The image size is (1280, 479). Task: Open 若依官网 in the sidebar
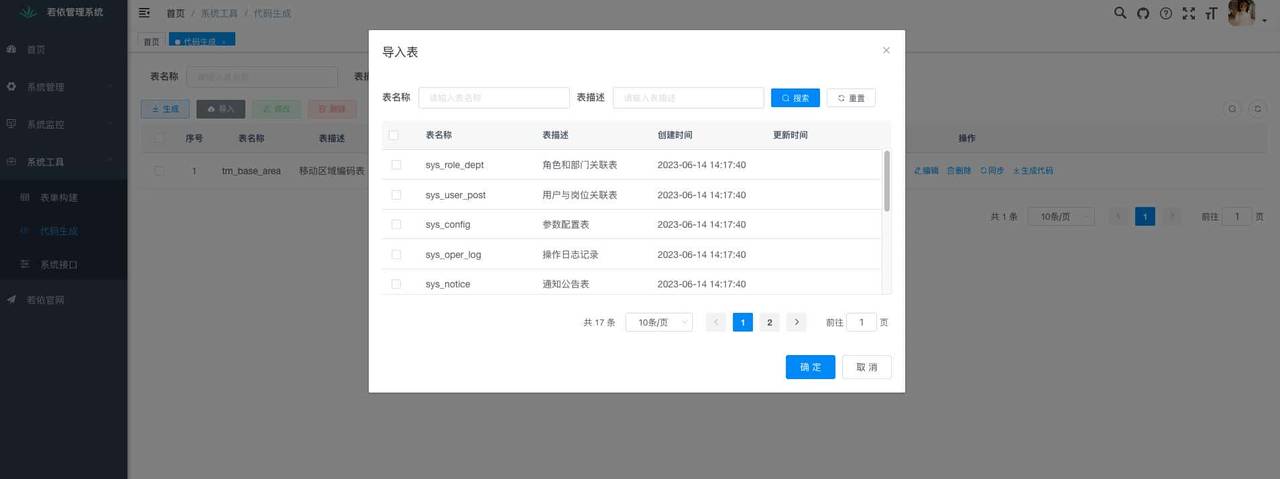64,299
